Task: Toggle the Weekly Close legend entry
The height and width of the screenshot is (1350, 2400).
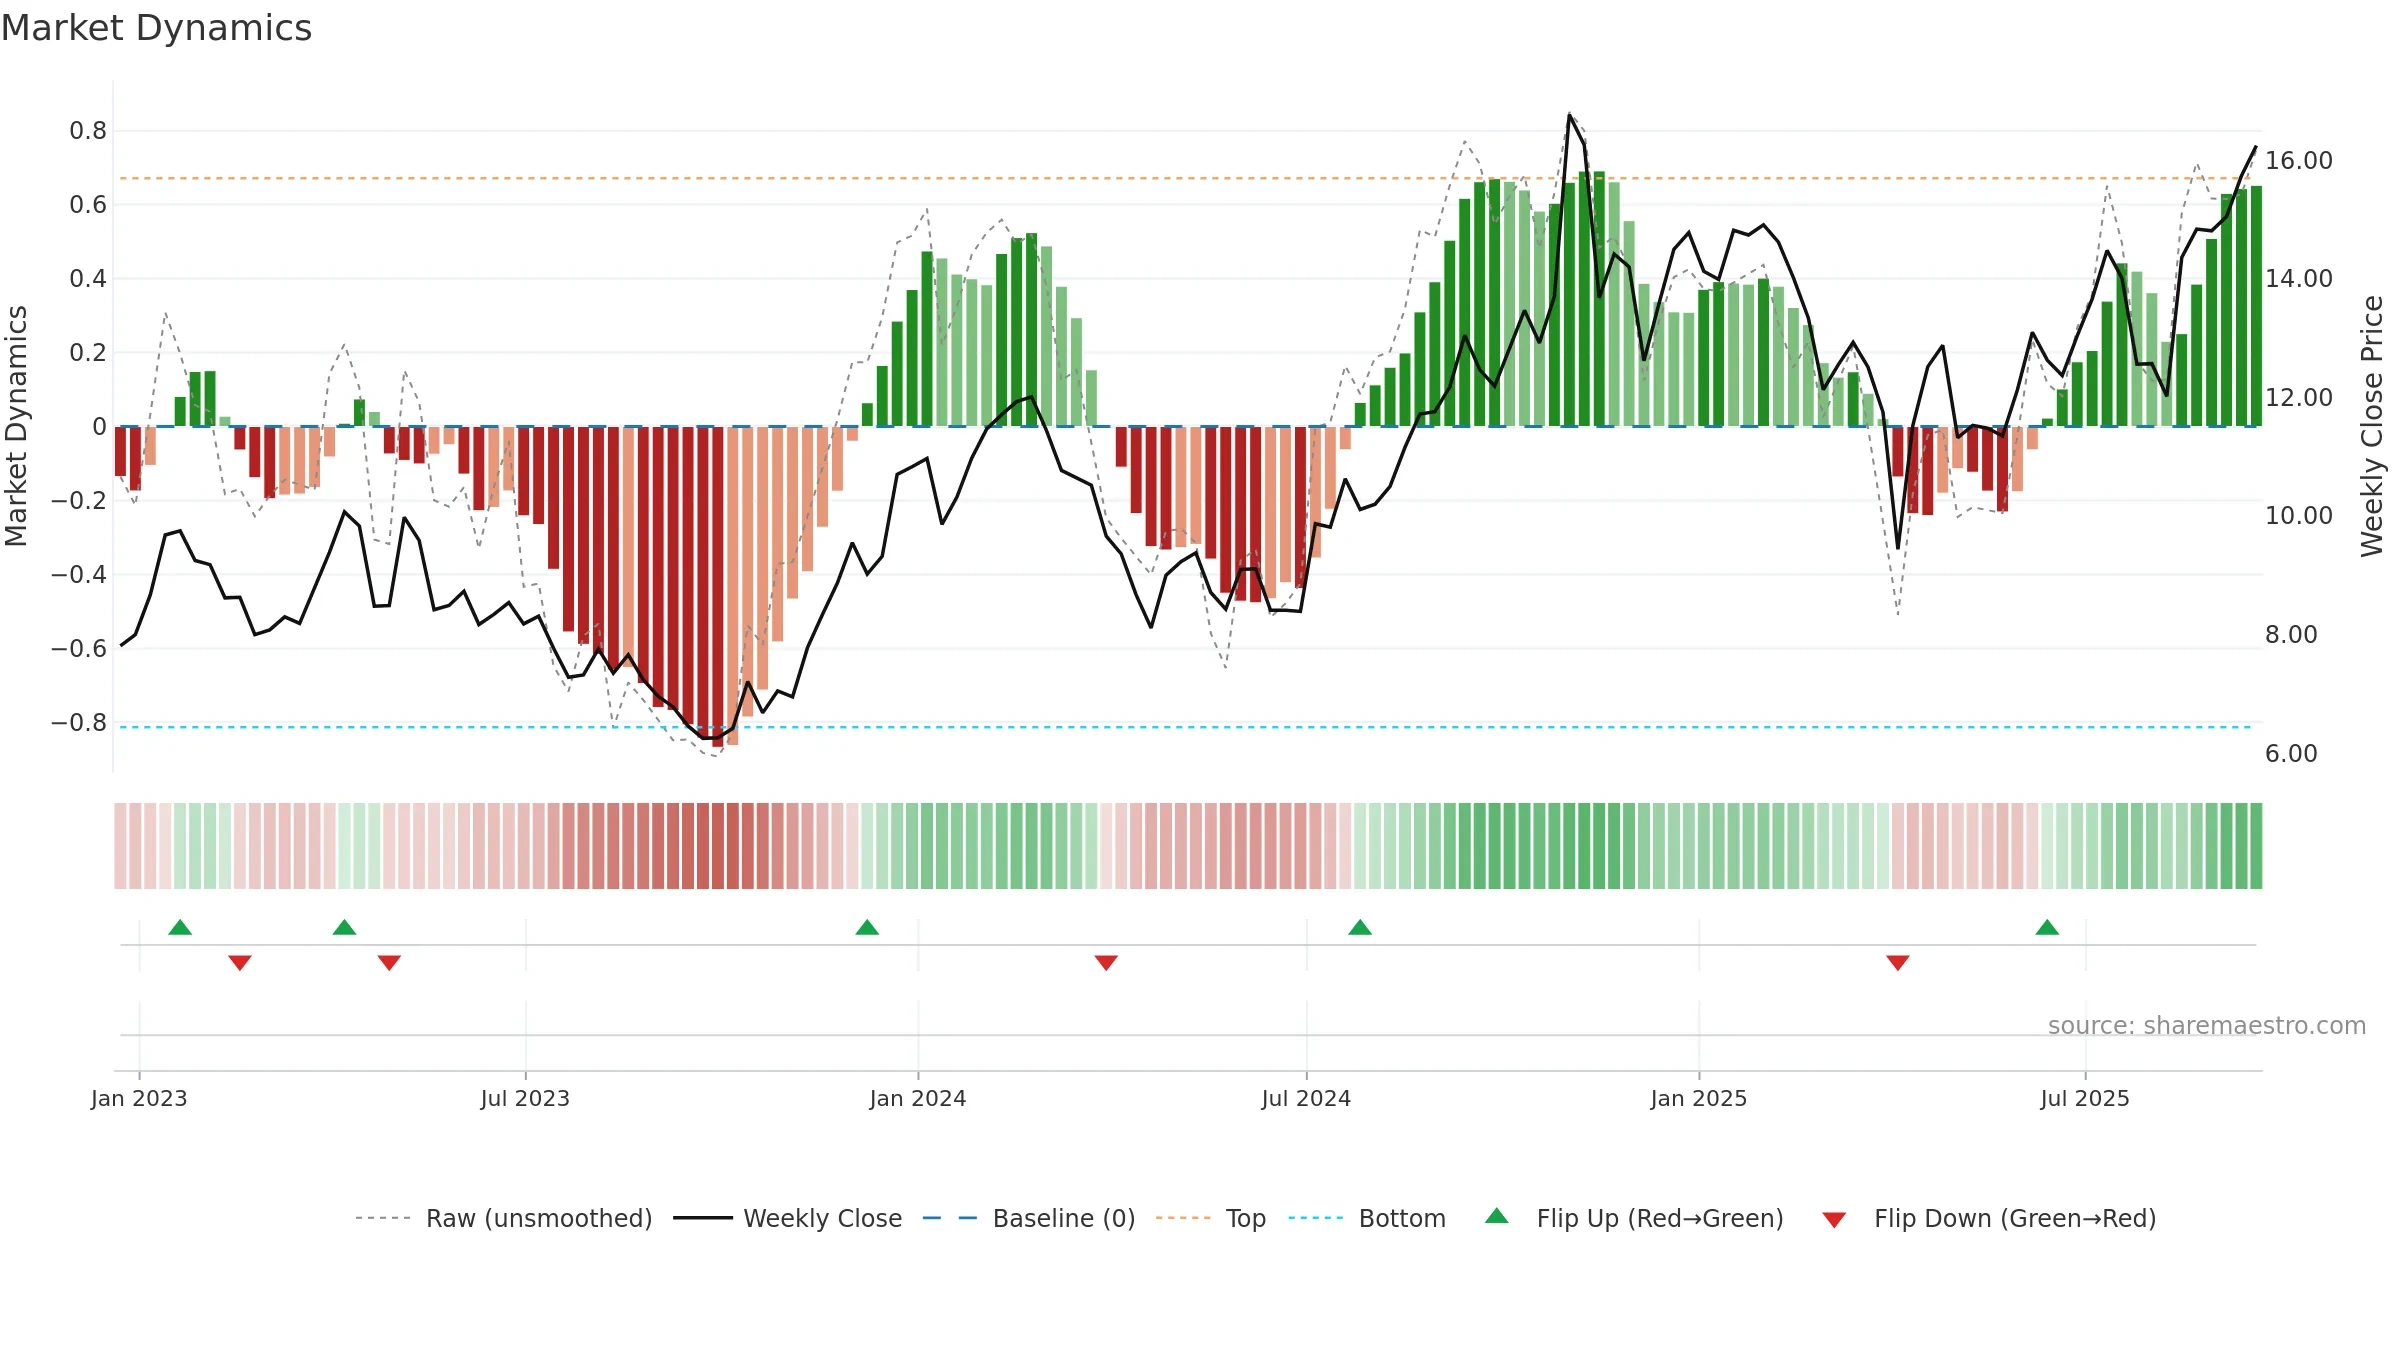Action: tap(787, 1218)
